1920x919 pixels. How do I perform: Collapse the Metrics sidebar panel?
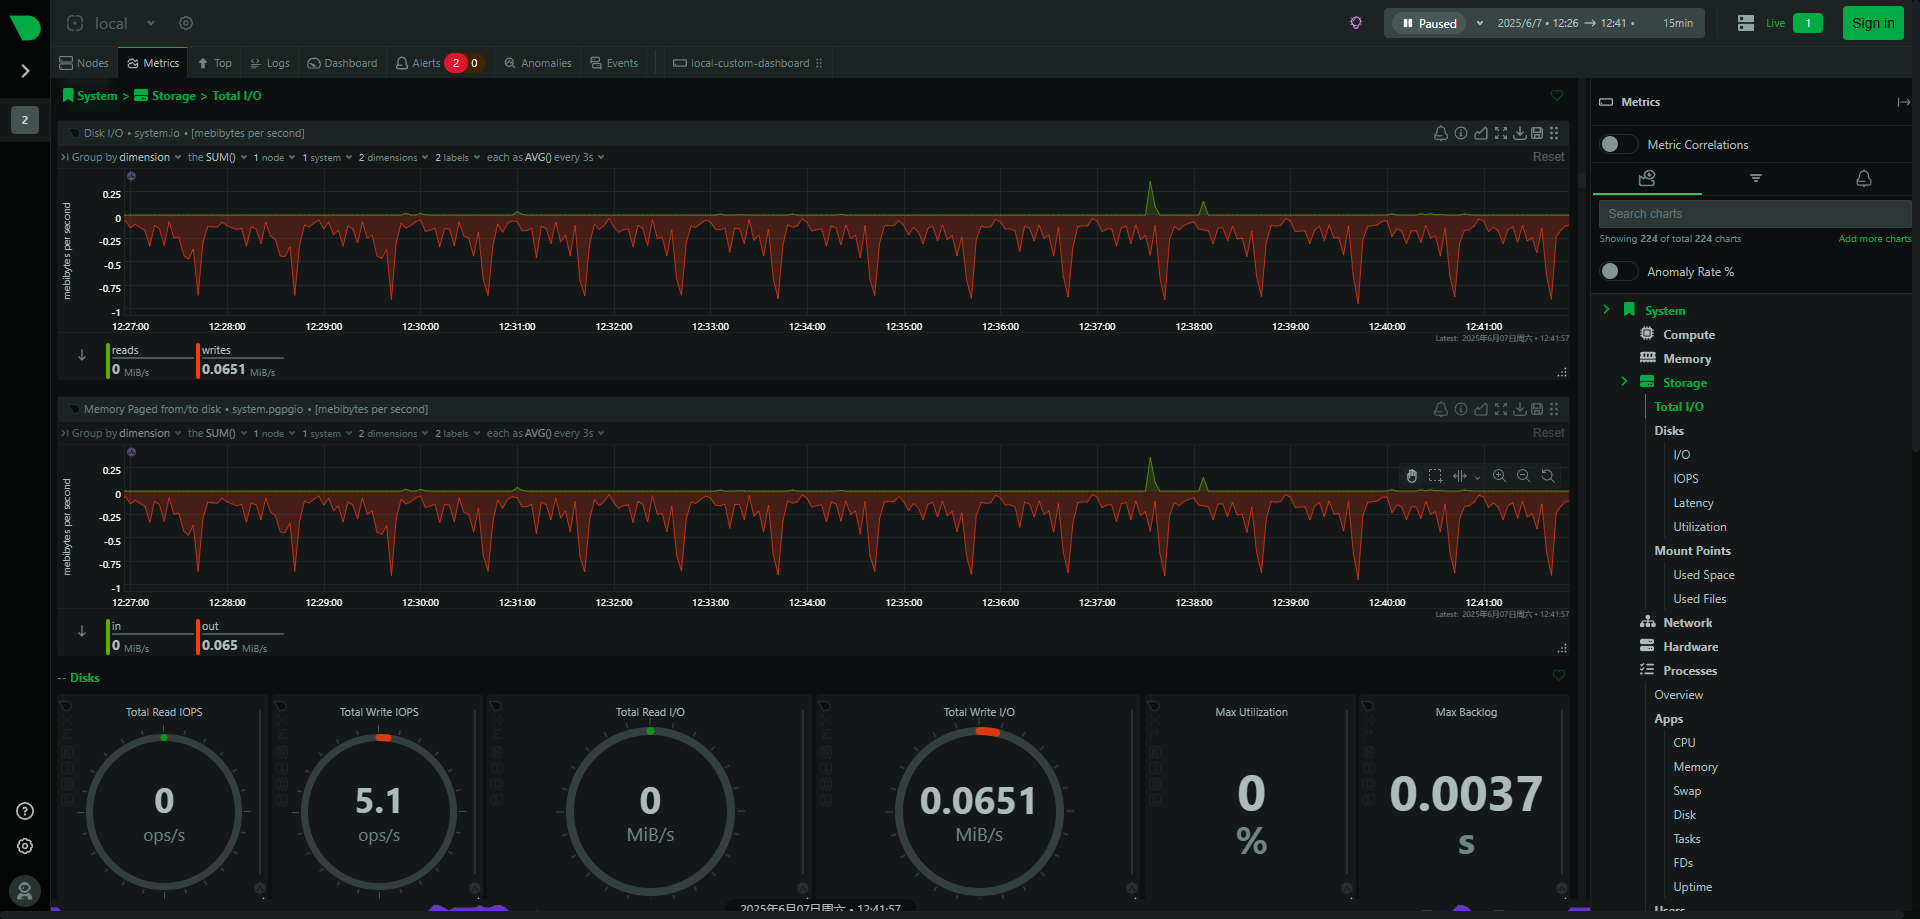(x=1903, y=102)
